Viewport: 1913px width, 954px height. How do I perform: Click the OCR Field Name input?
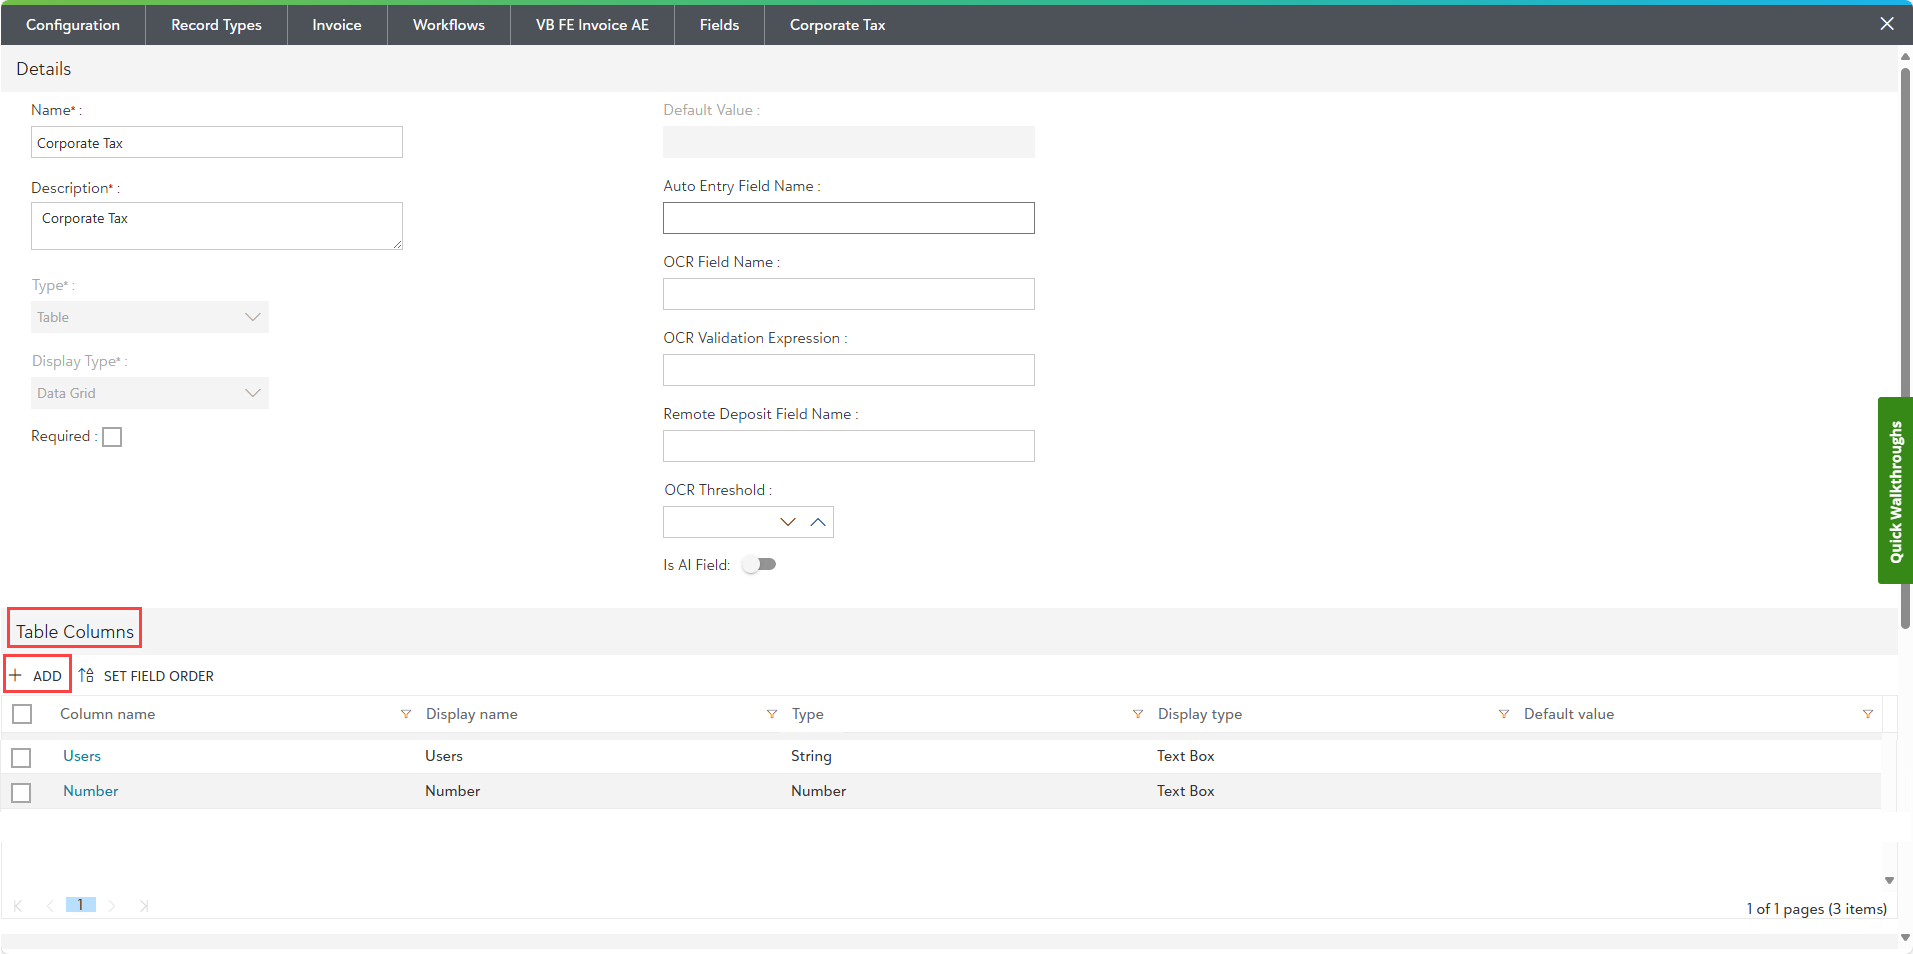[849, 294]
